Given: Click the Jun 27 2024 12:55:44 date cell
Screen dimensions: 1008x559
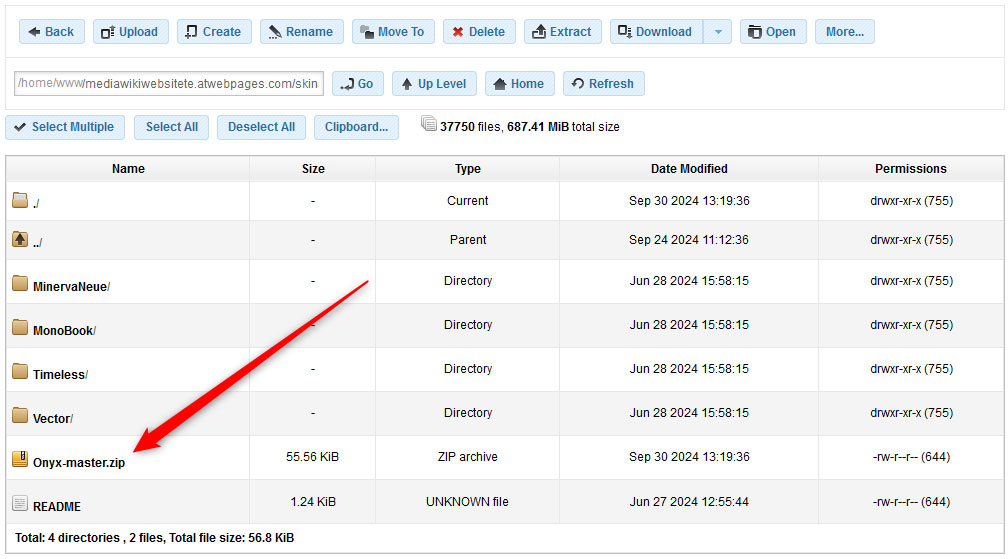Looking at the screenshot, I should [688, 502].
